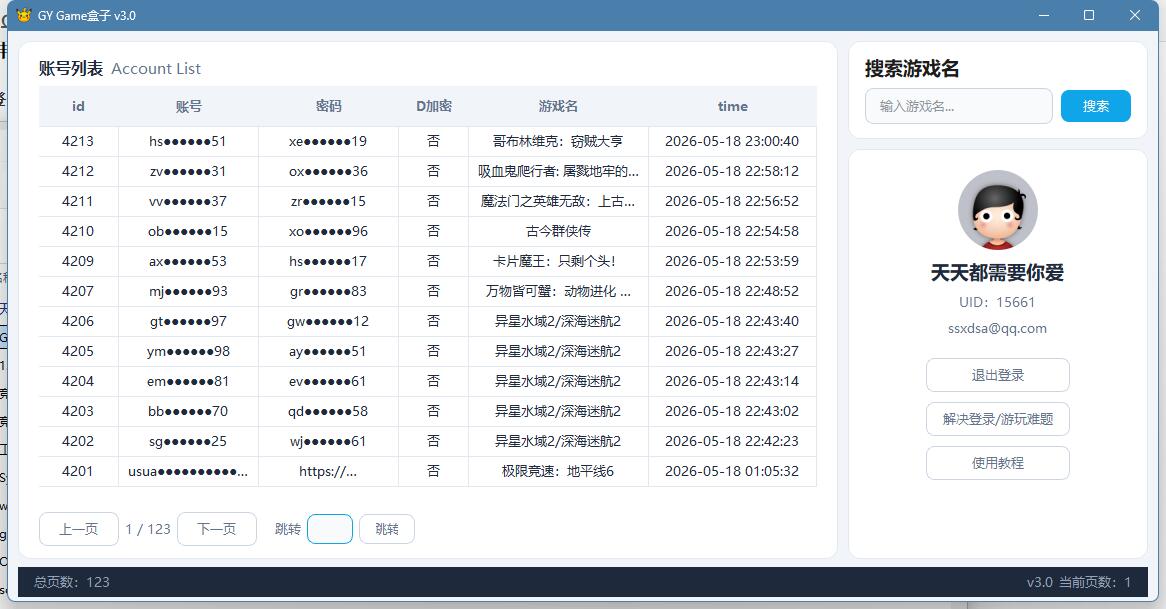The image size is (1166, 609).
Task: Click password cell xe●●●●●●19
Action: click(x=328, y=141)
